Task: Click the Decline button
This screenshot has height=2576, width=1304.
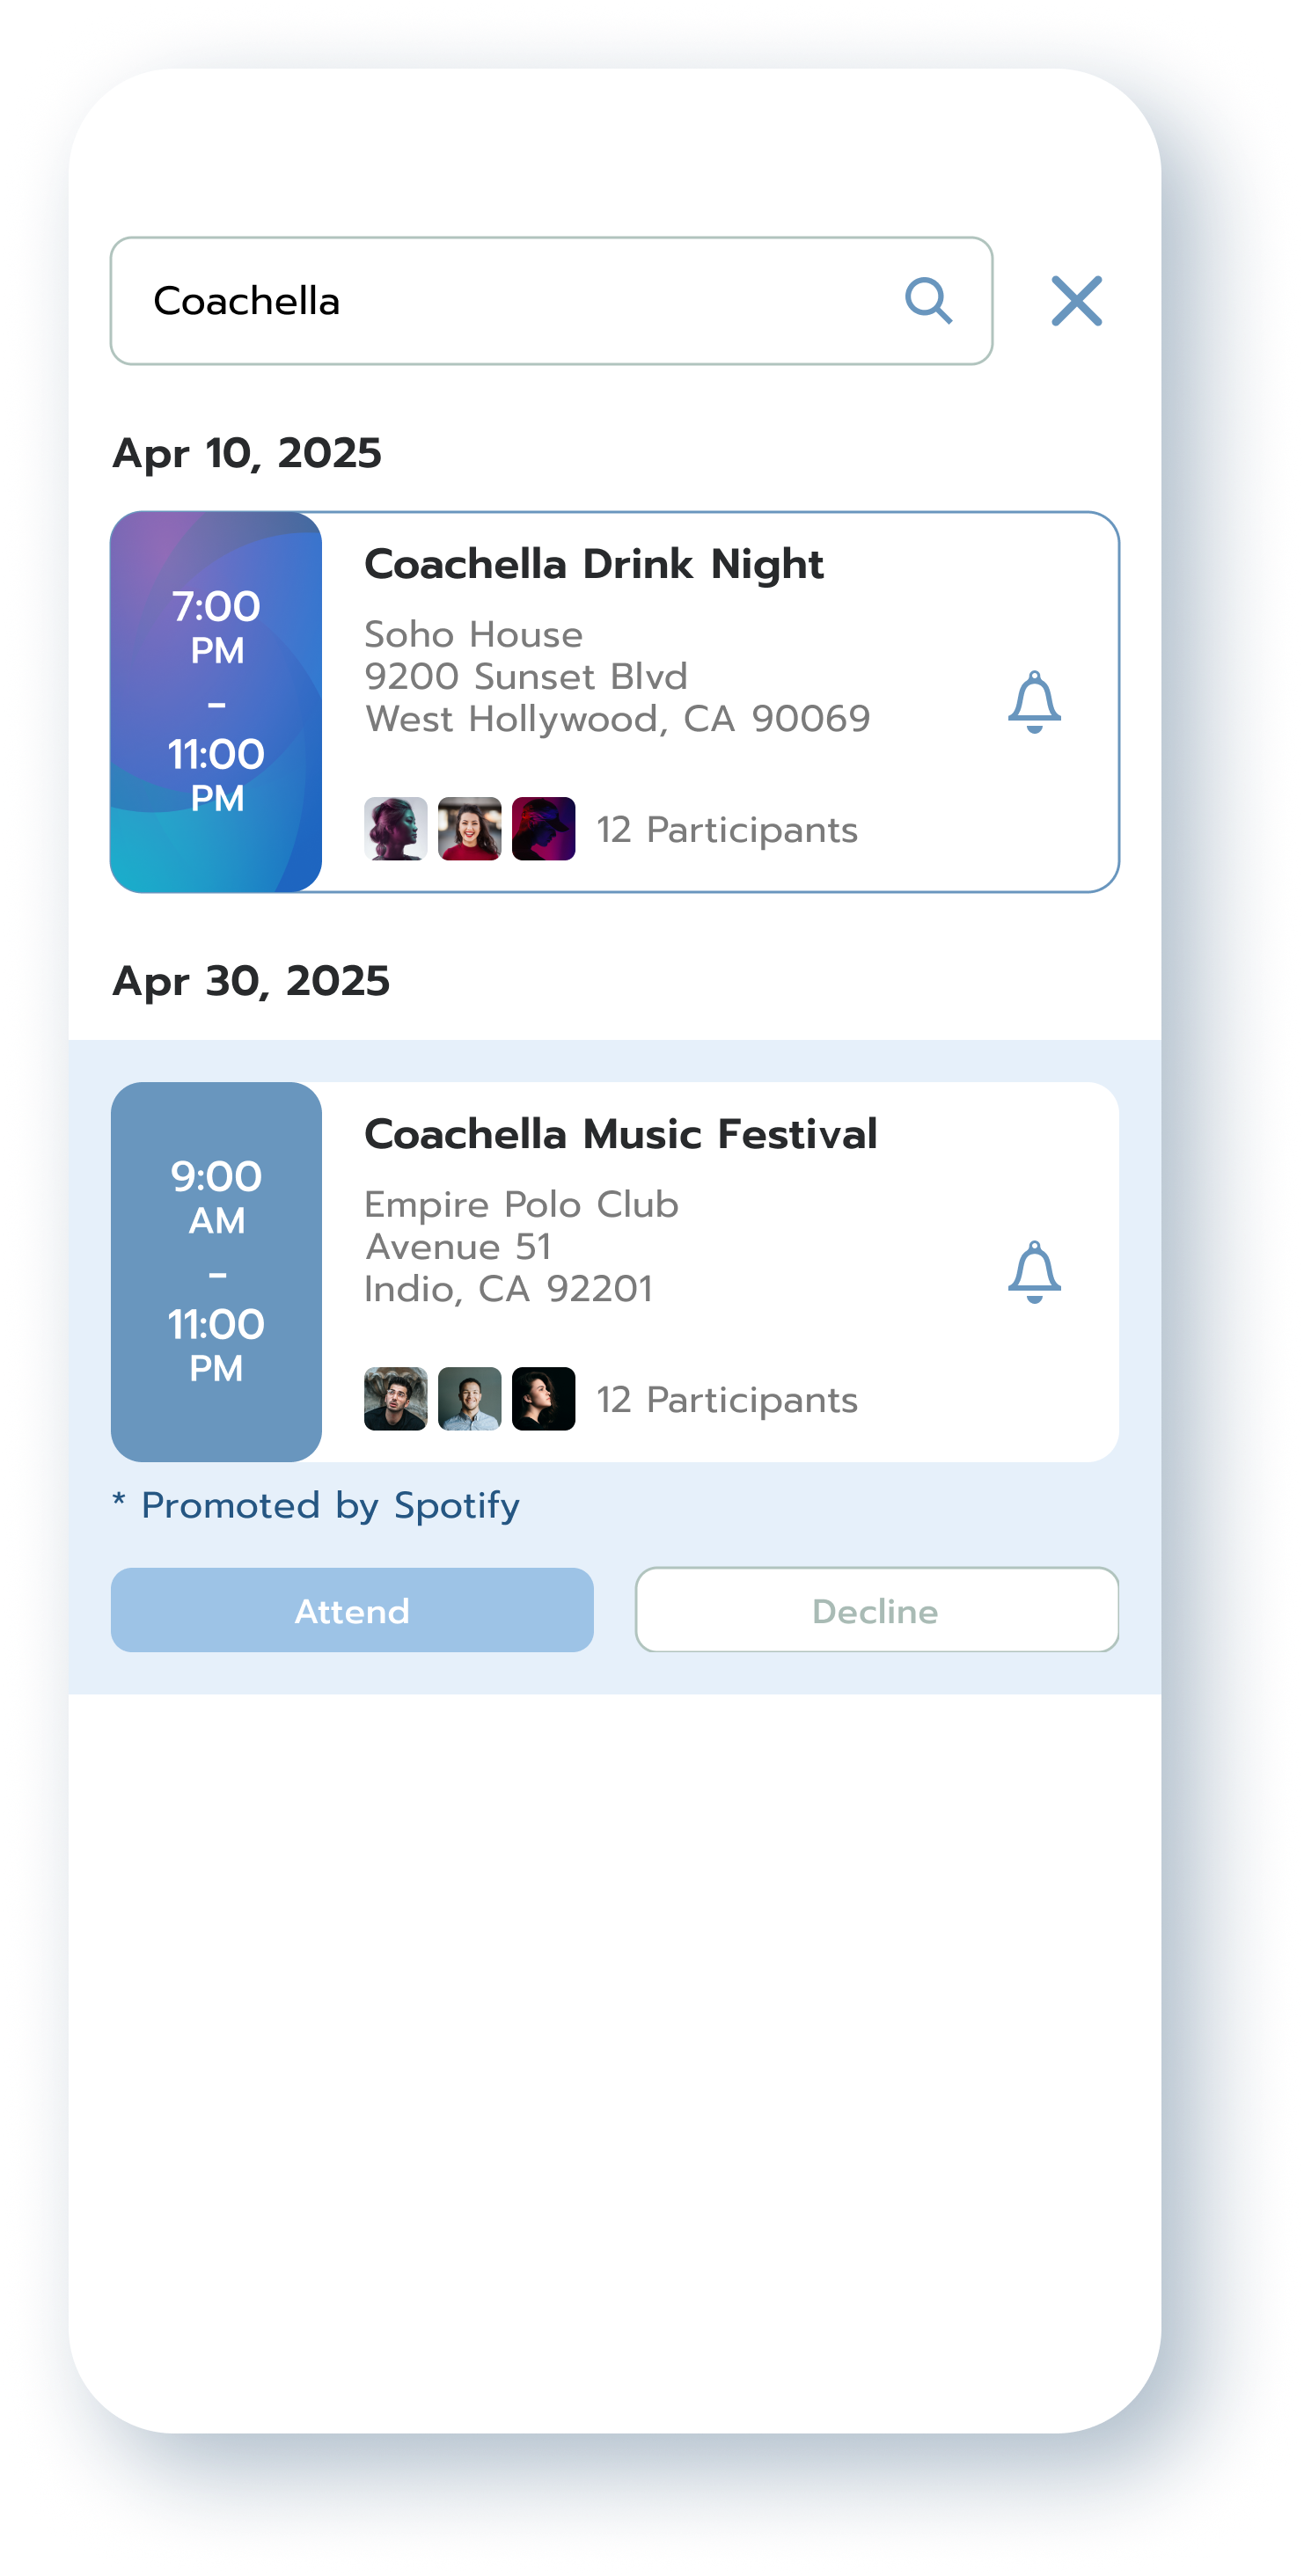Action: [877, 1610]
